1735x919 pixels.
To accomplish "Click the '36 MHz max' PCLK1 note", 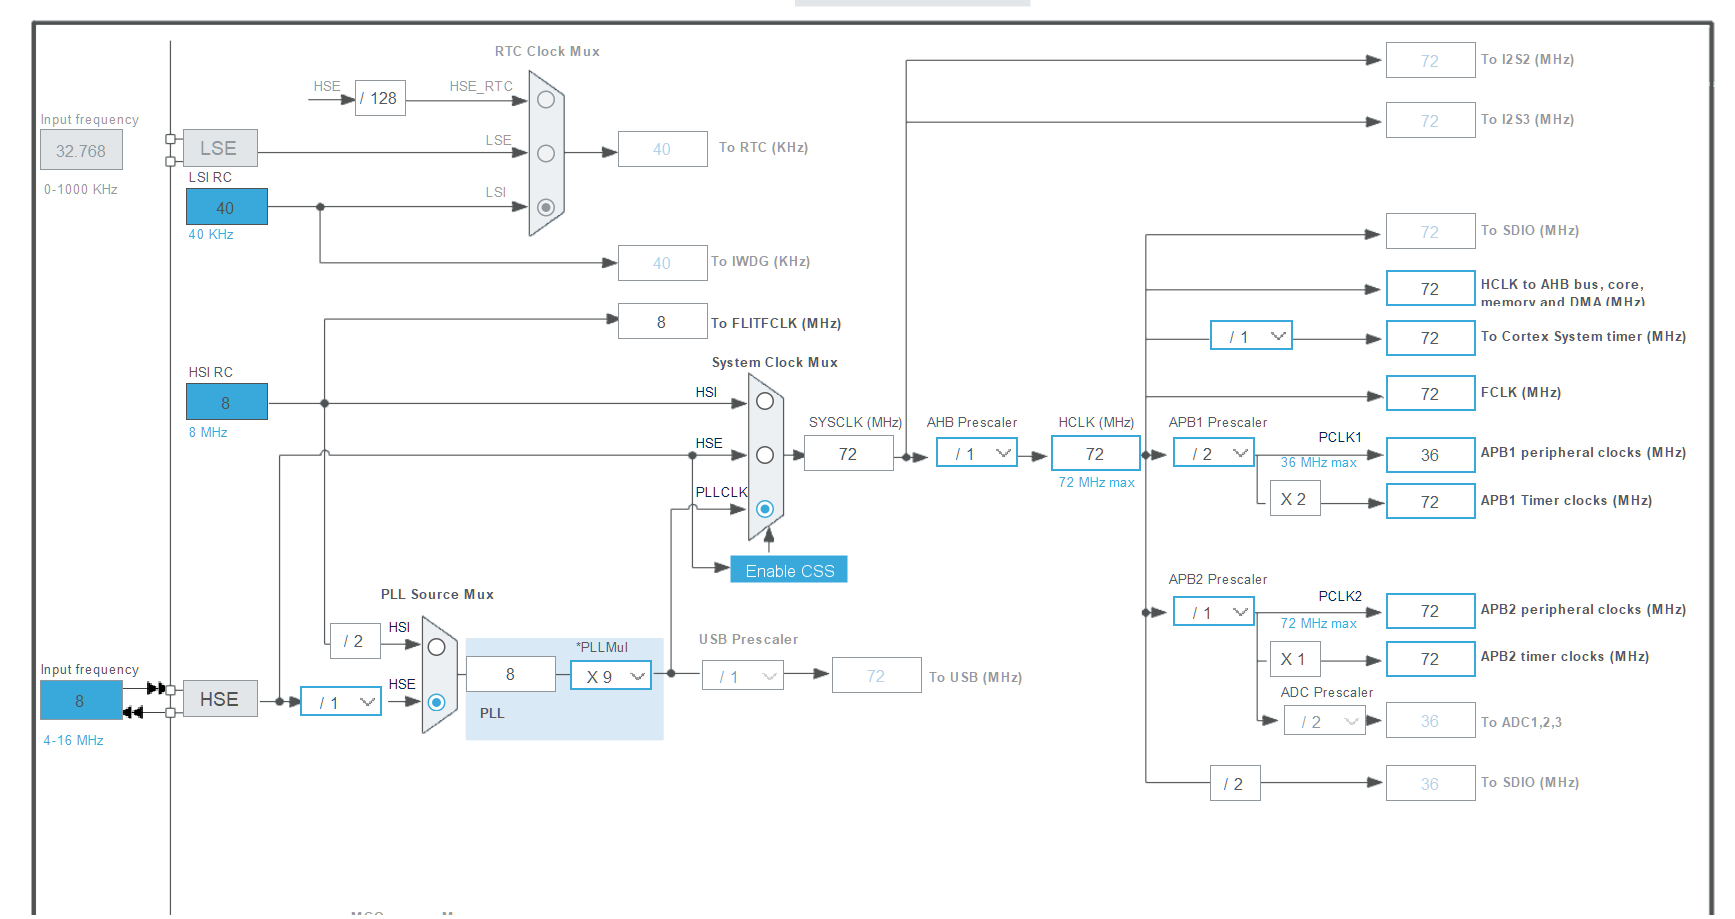I will click(x=1319, y=462).
